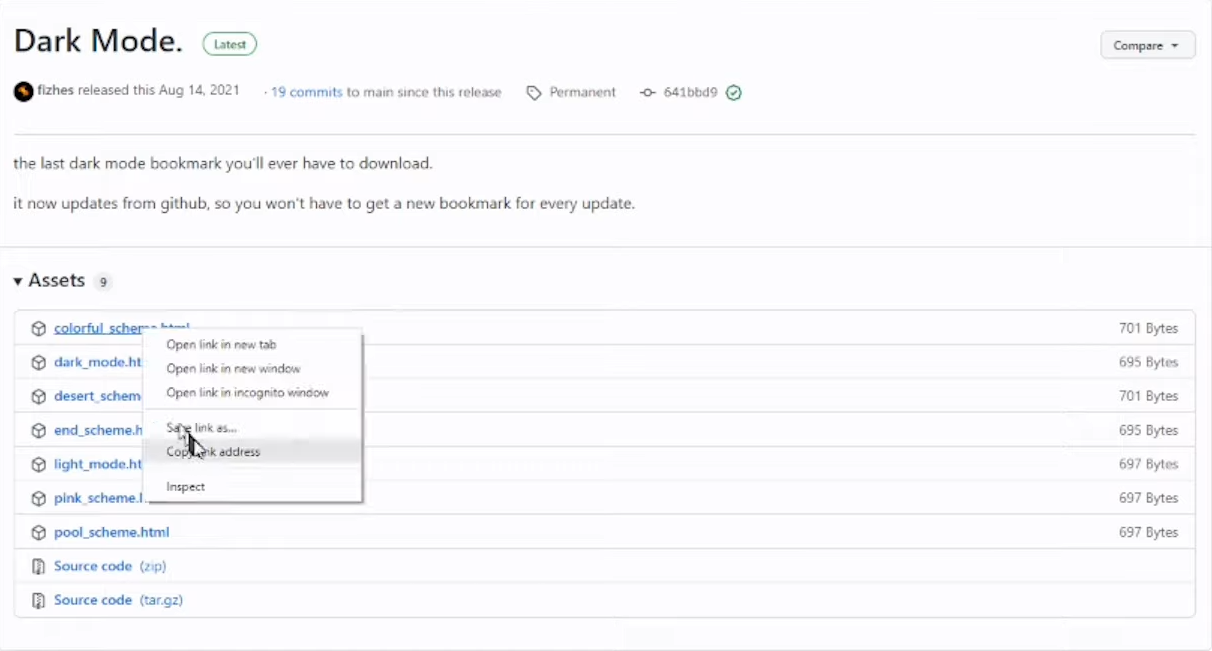This screenshot has height=651, width=1212.
Task: Open the end_scheme.html asset link
Action: click(98, 430)
